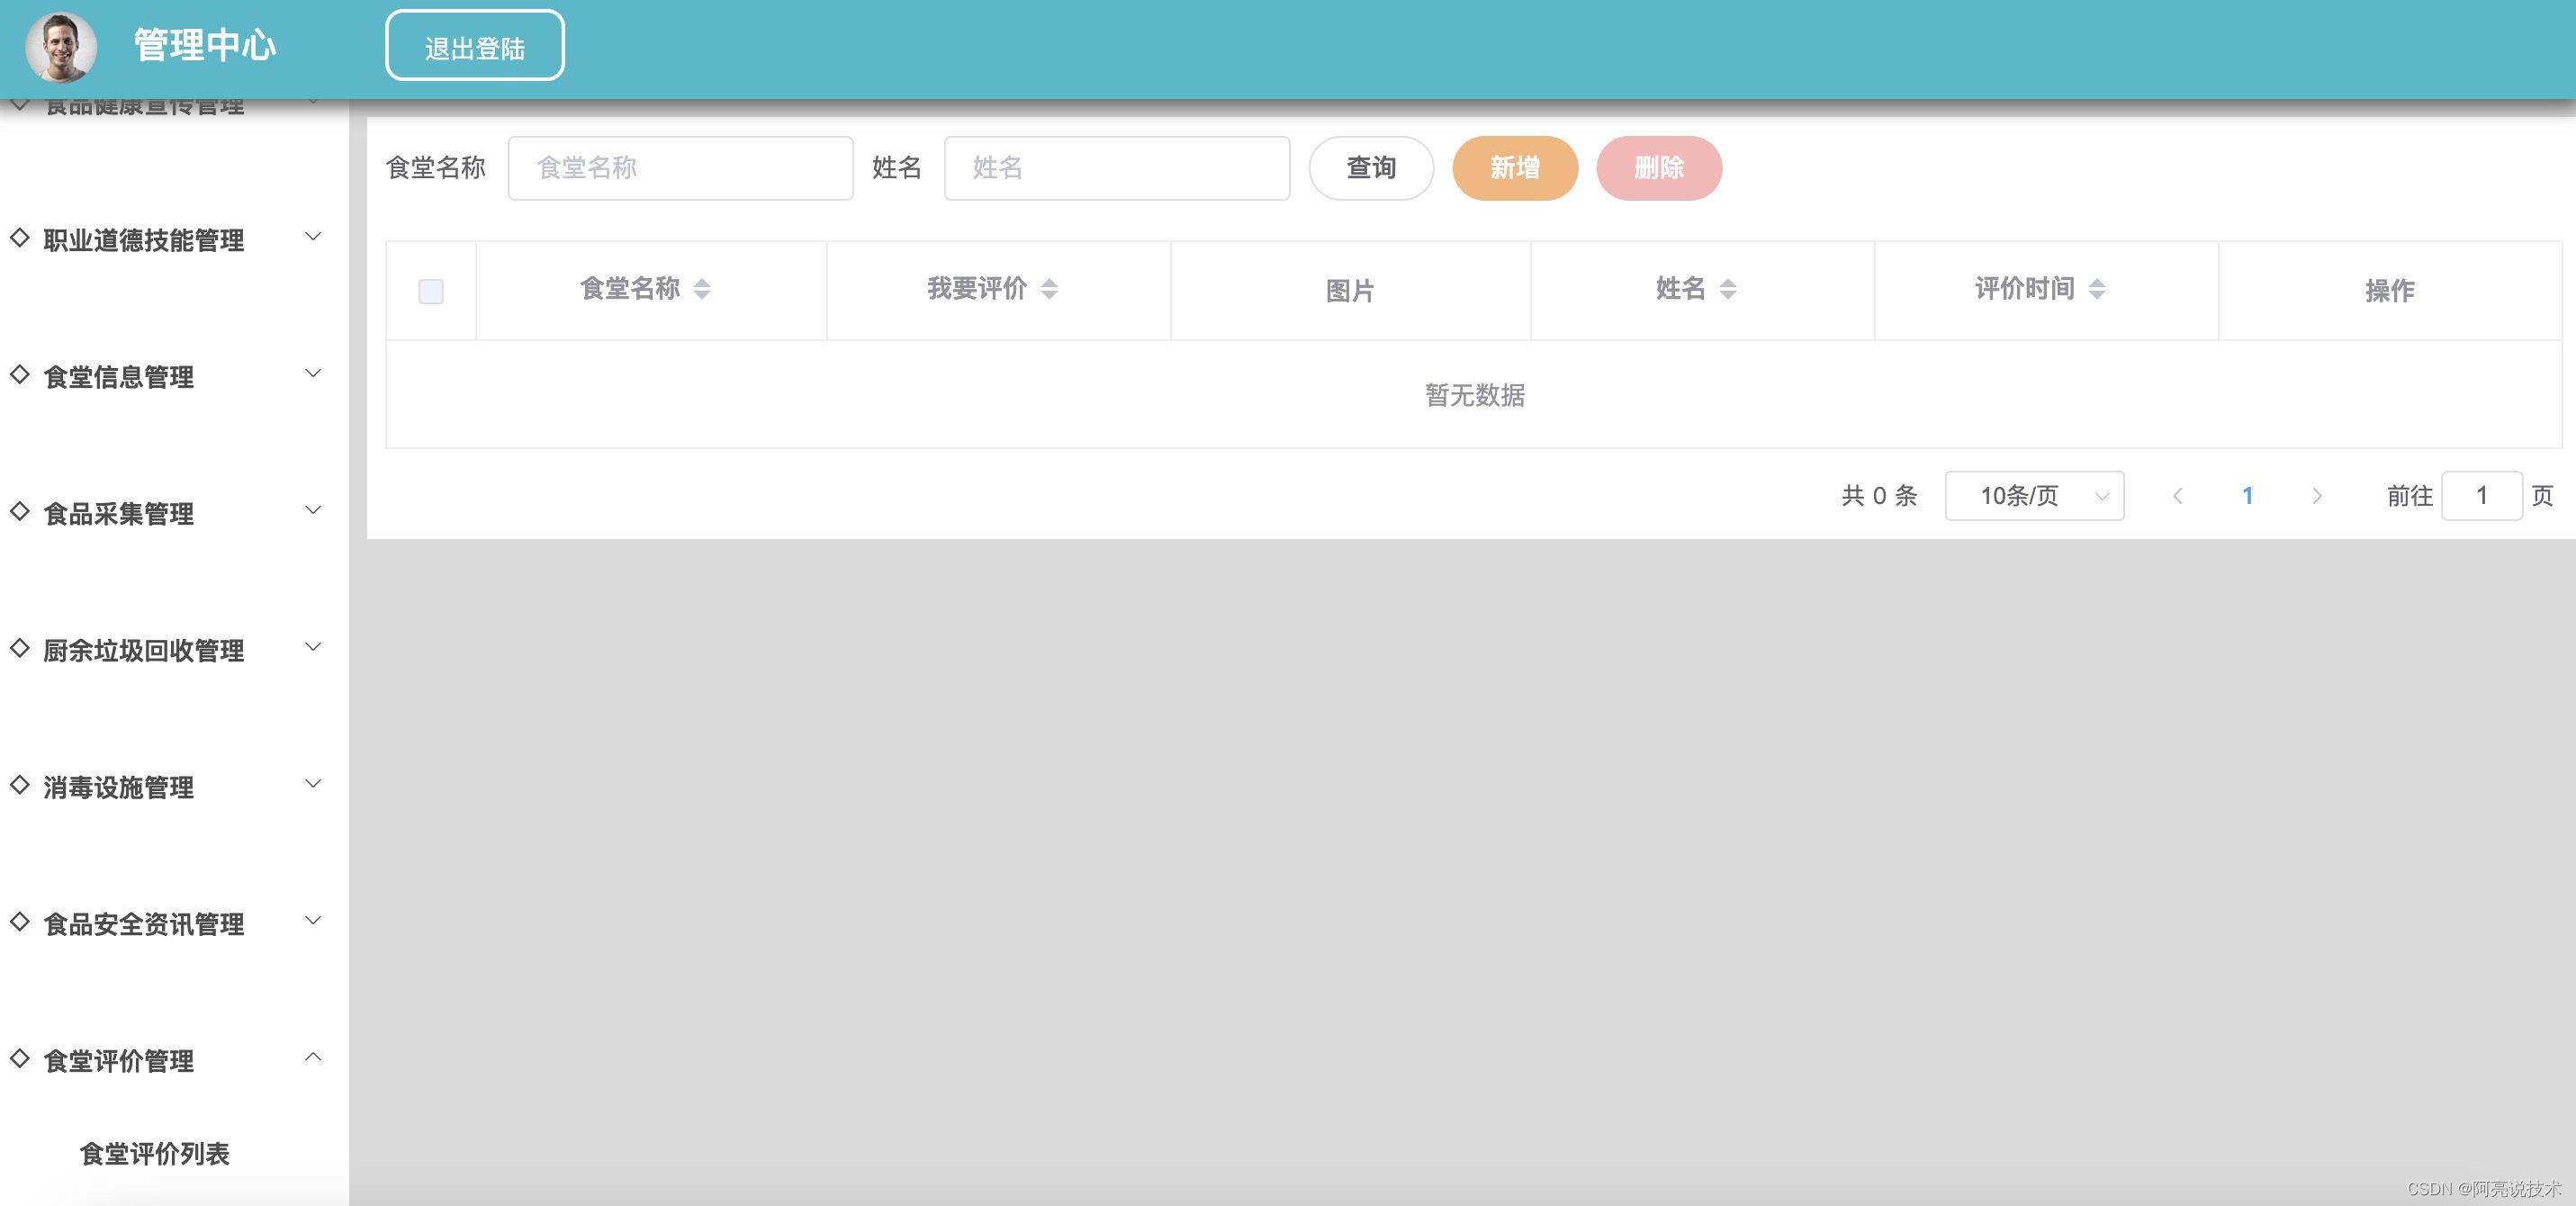
Task: Click the 姓名 column sort arrows
Action: tap(1728, 289)
